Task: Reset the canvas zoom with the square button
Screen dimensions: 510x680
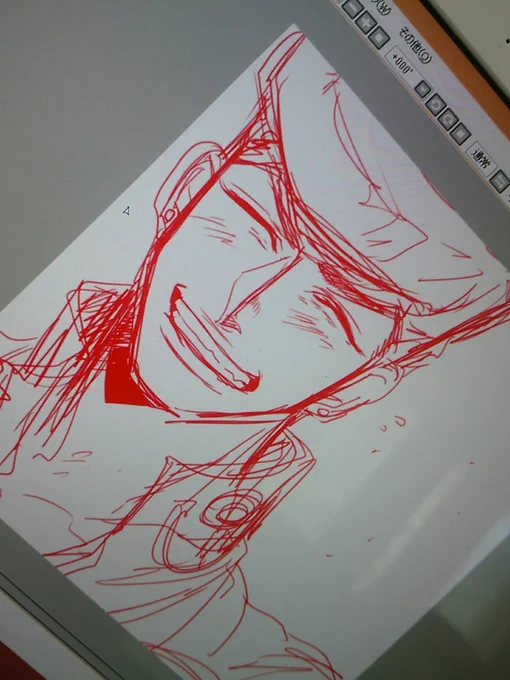Action: [379, 37]
